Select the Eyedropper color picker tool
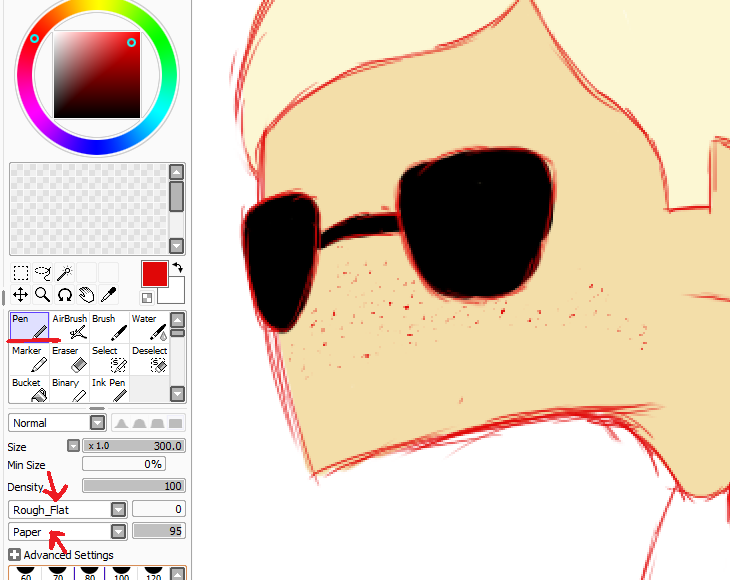 tap(108, 295)
